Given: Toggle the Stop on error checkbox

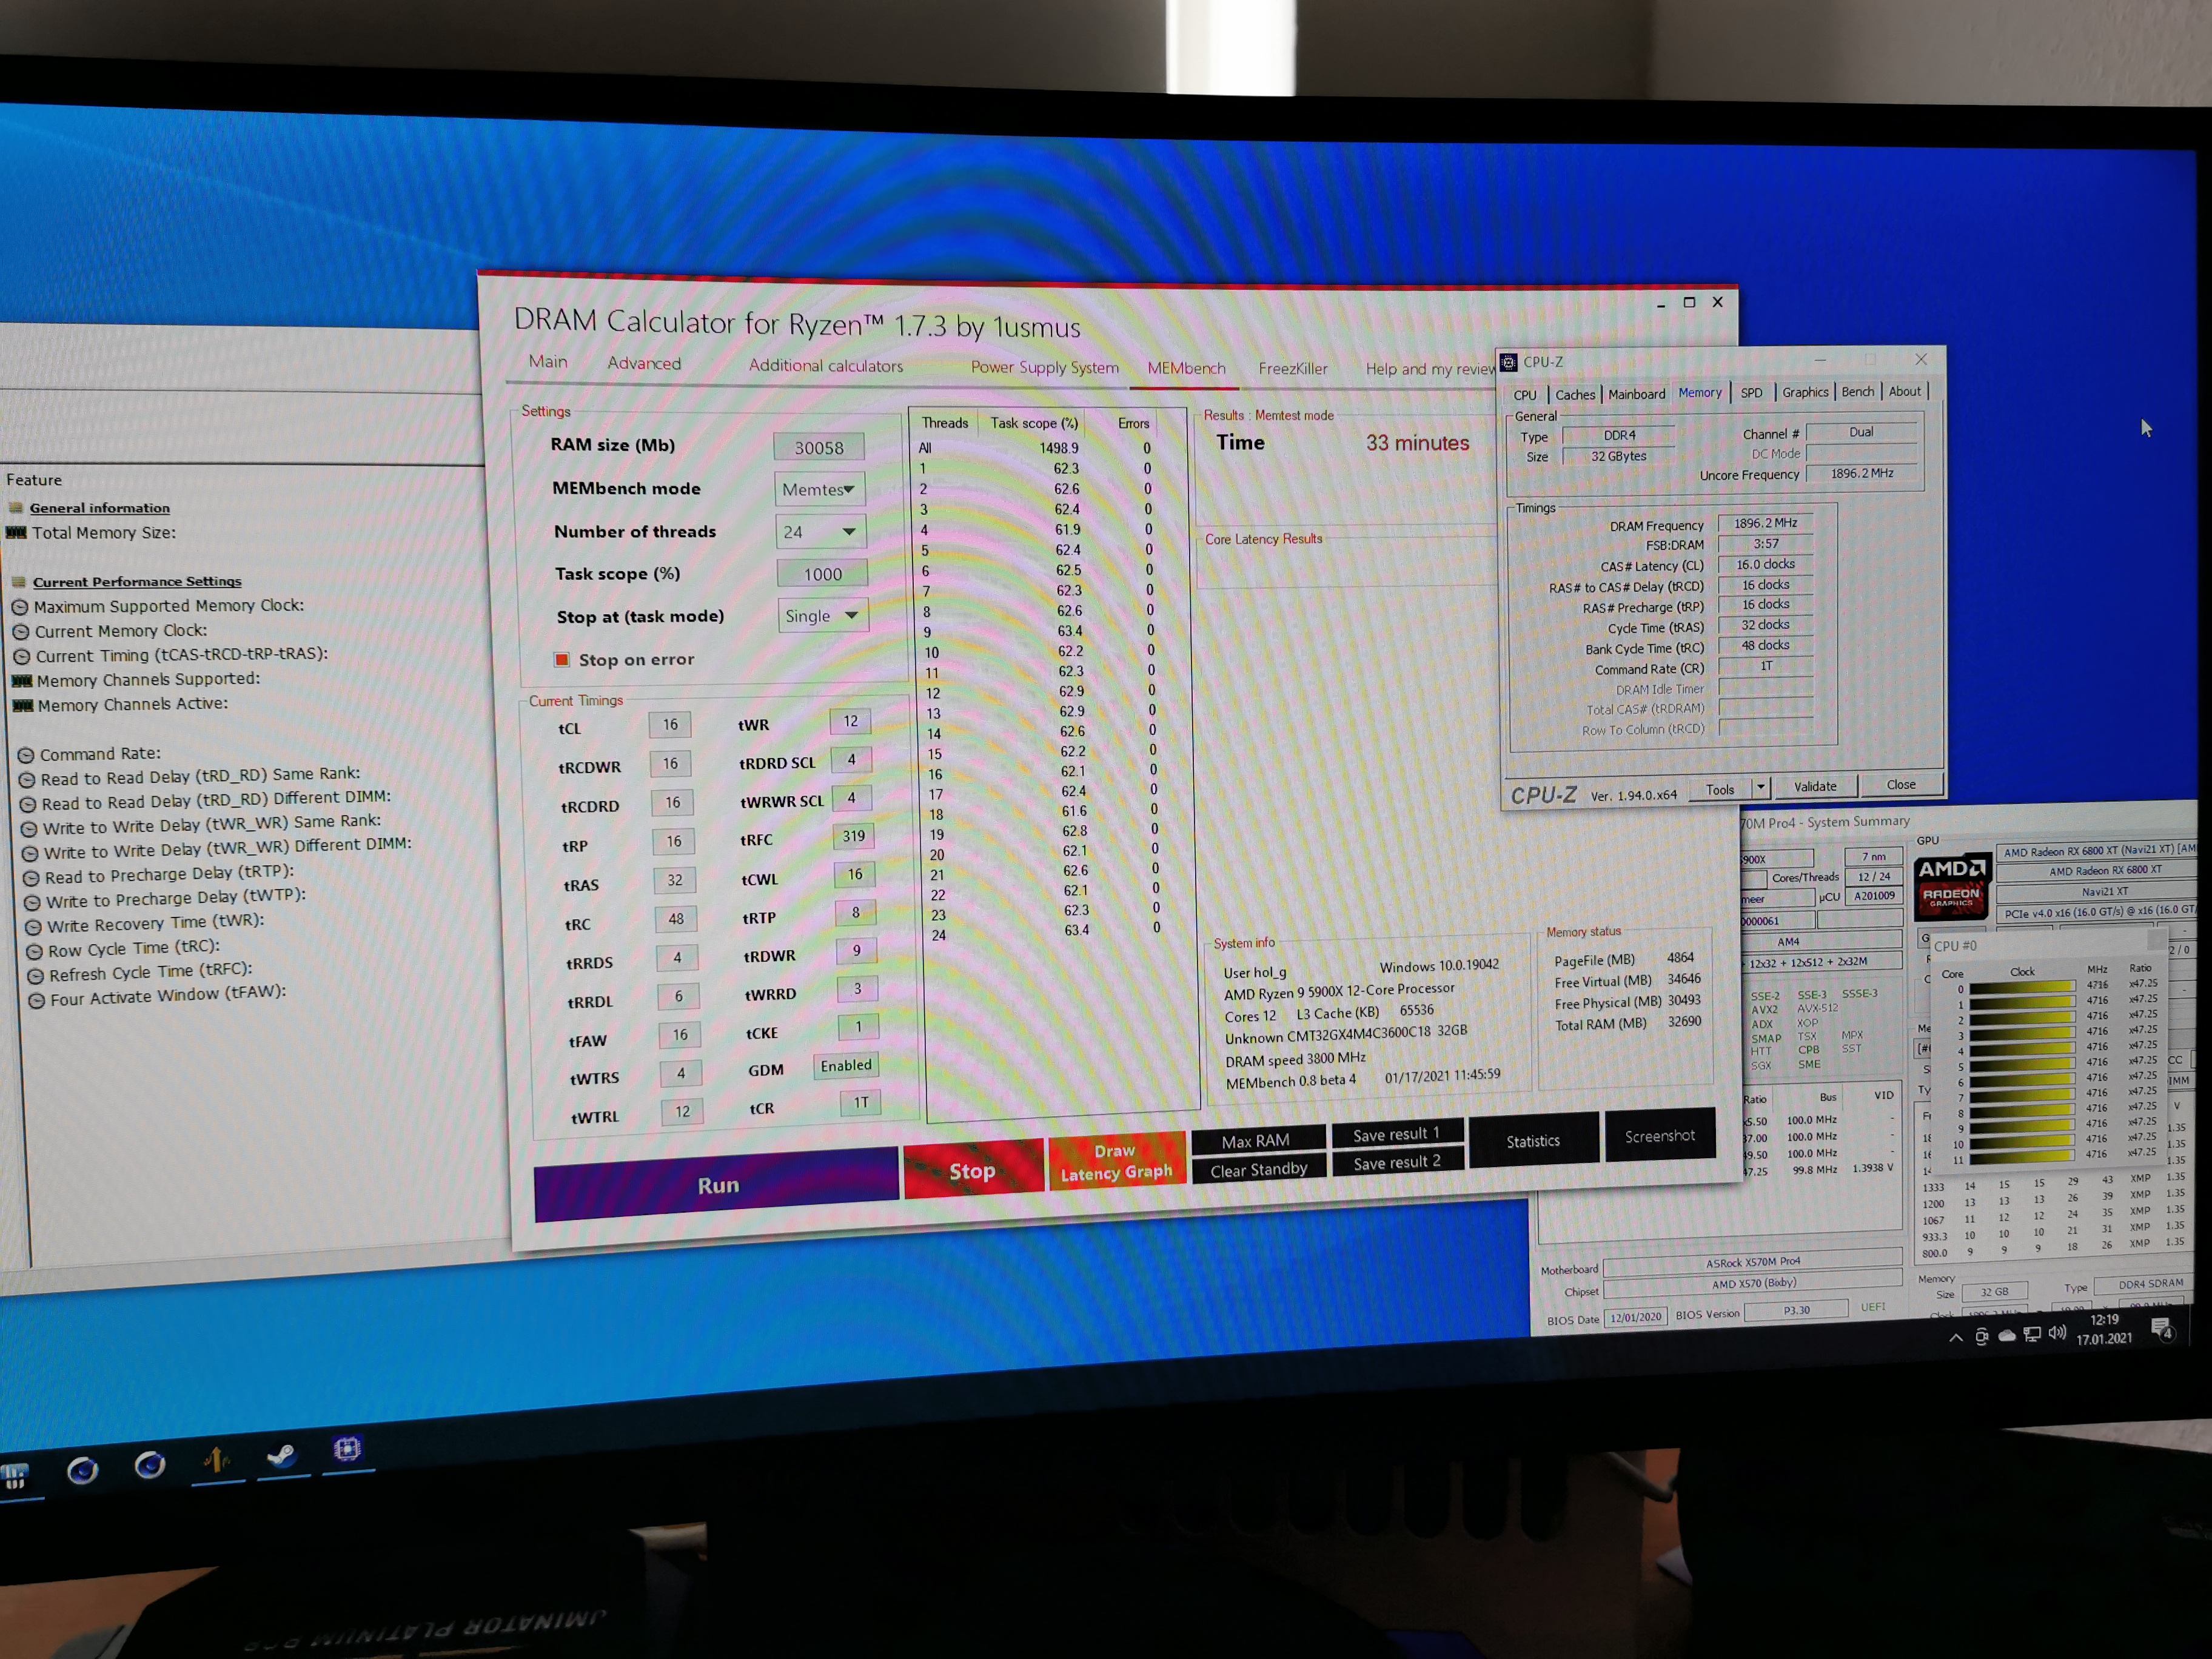Looking at the screenshot, I should (x=562, y=660).
